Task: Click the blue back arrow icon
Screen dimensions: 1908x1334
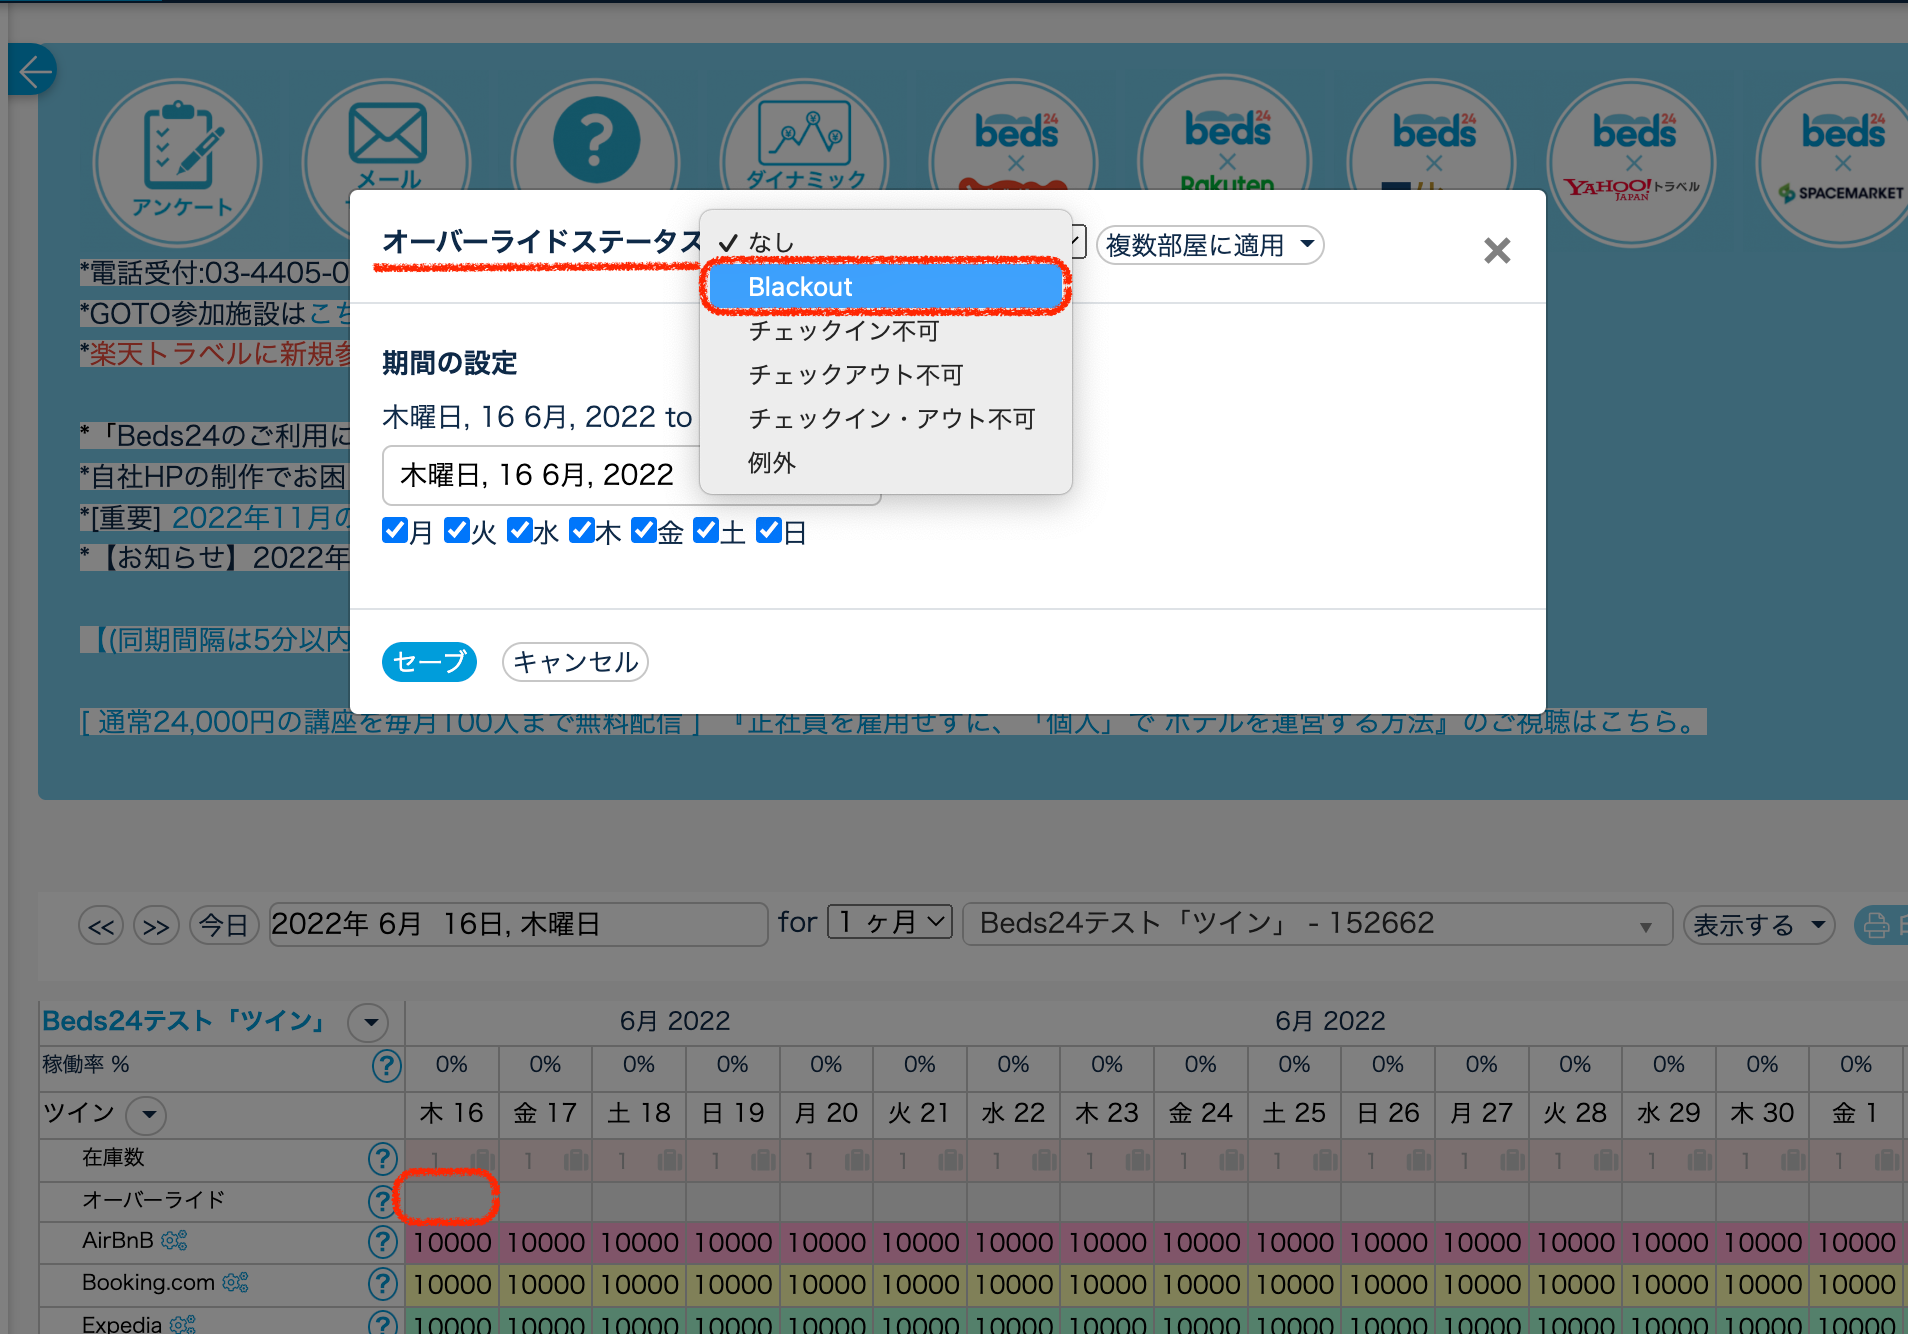Action: (33, 71)
